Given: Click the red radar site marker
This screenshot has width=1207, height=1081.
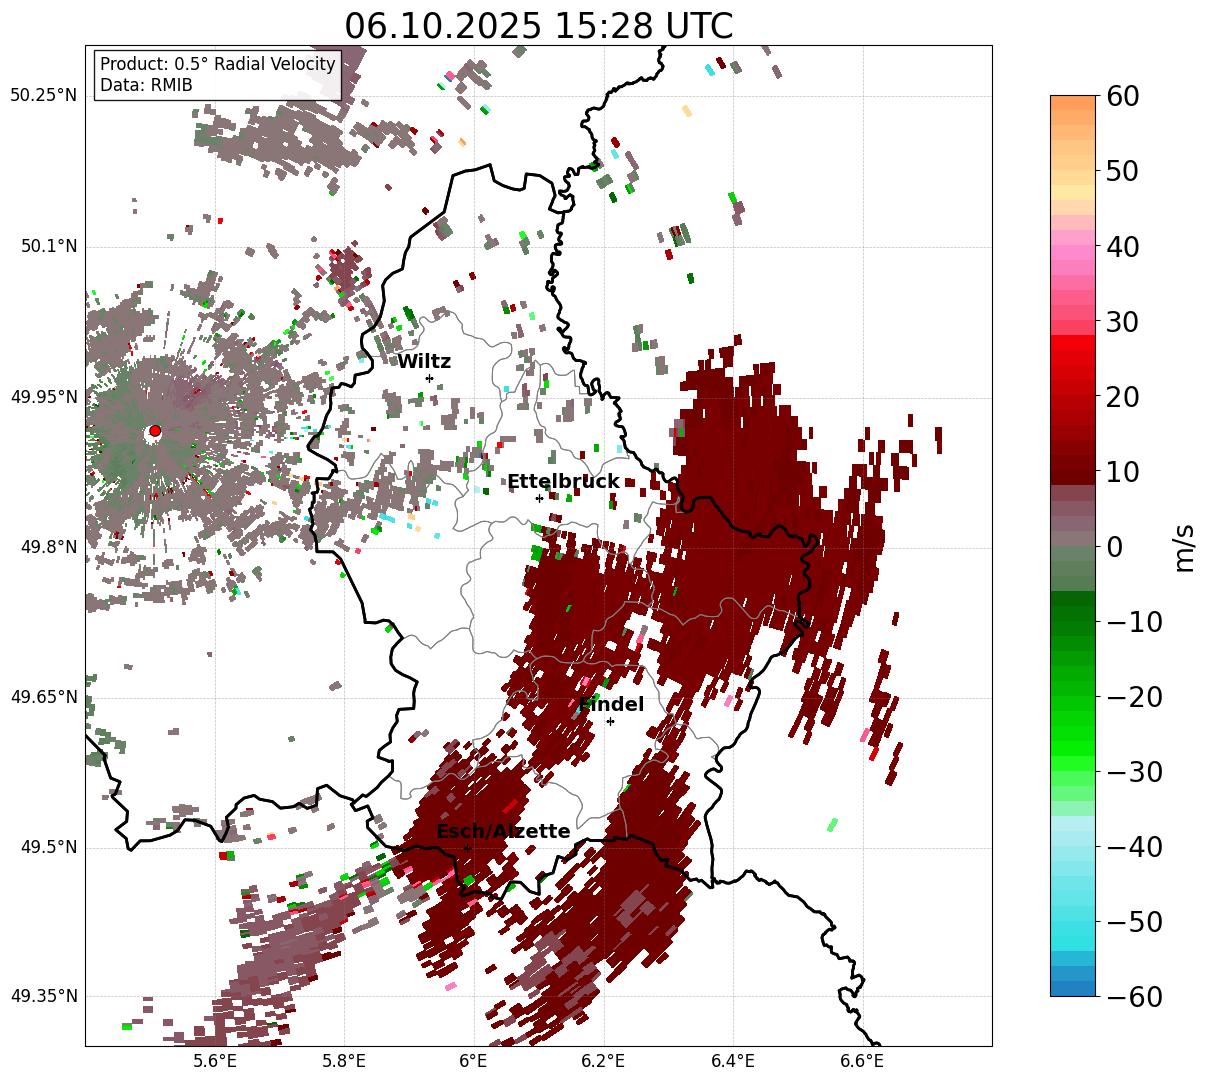Looking at the screenshot, I should (155, 431).
